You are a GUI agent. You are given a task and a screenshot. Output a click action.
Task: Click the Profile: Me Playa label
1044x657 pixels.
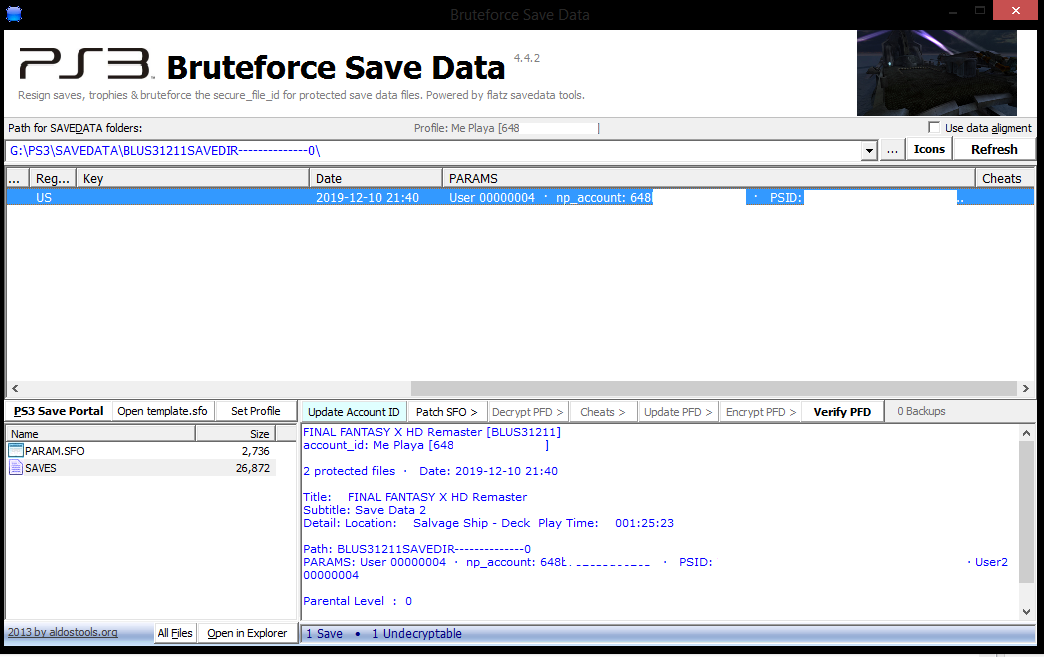[x=507, y=128]
